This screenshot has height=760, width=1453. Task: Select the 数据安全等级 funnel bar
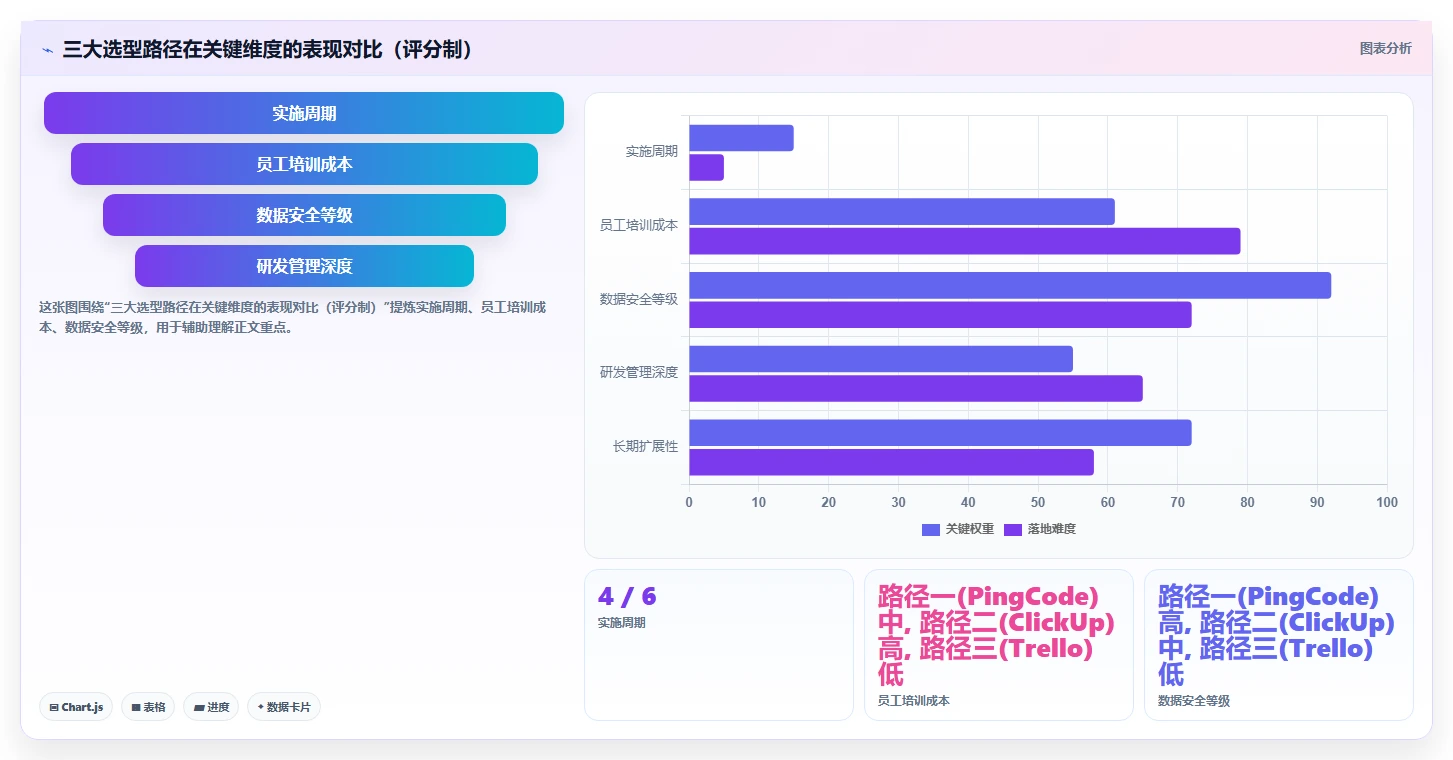tap(304, 215)
